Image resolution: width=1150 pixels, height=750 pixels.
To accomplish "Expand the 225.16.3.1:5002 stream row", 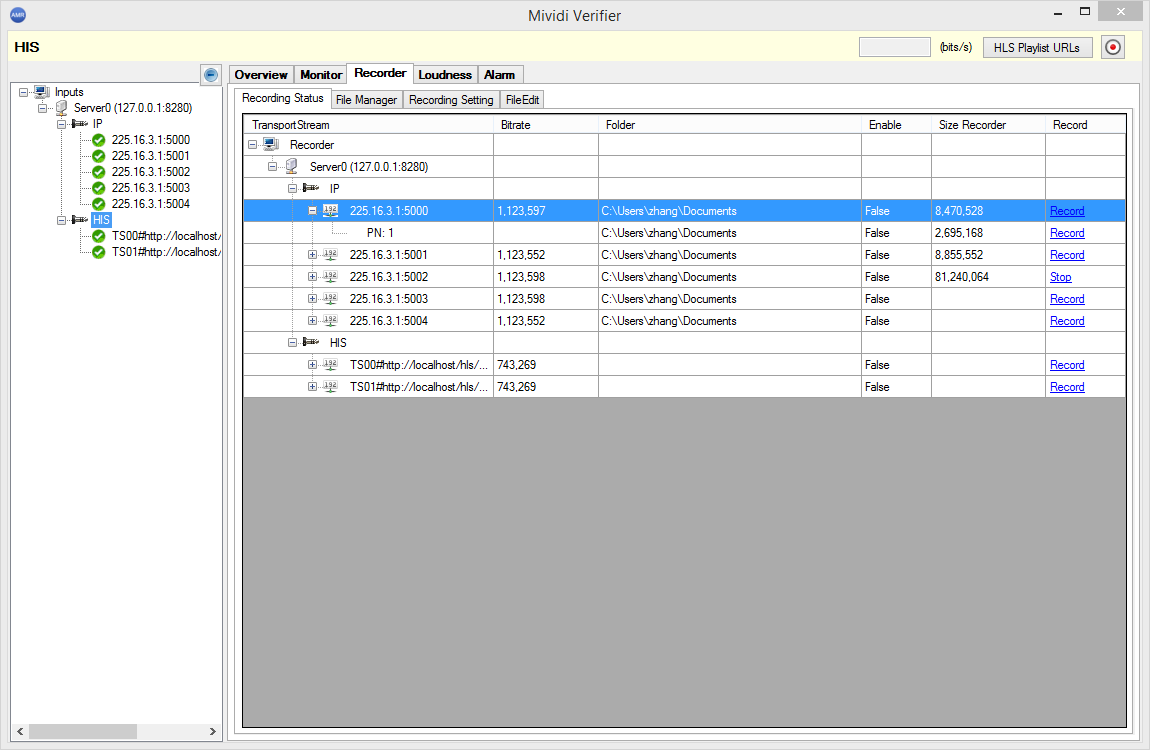I will (x=312, y=277).
